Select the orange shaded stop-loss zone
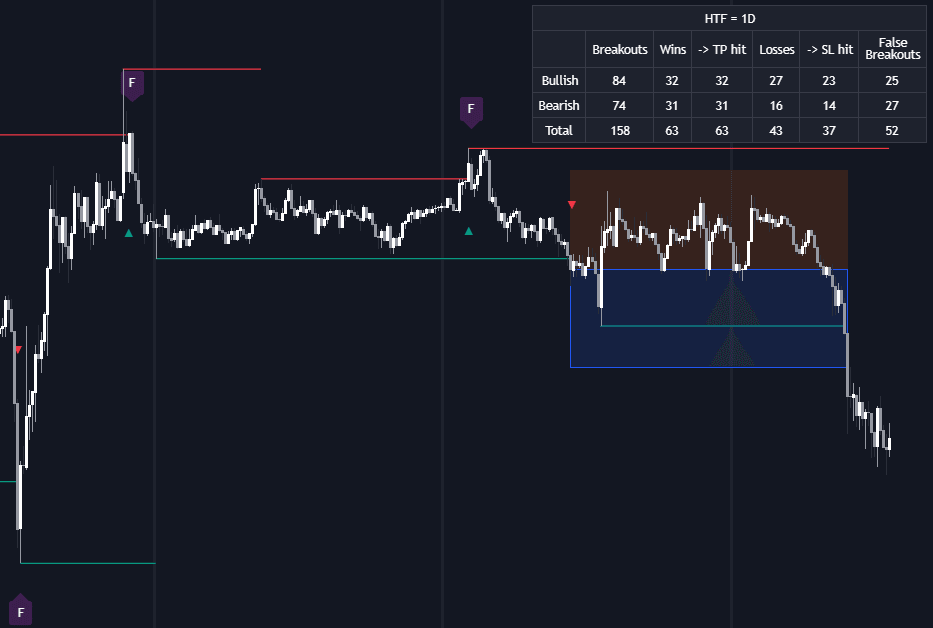The width and height of the screenshot is (933, 628). [709, 220]
